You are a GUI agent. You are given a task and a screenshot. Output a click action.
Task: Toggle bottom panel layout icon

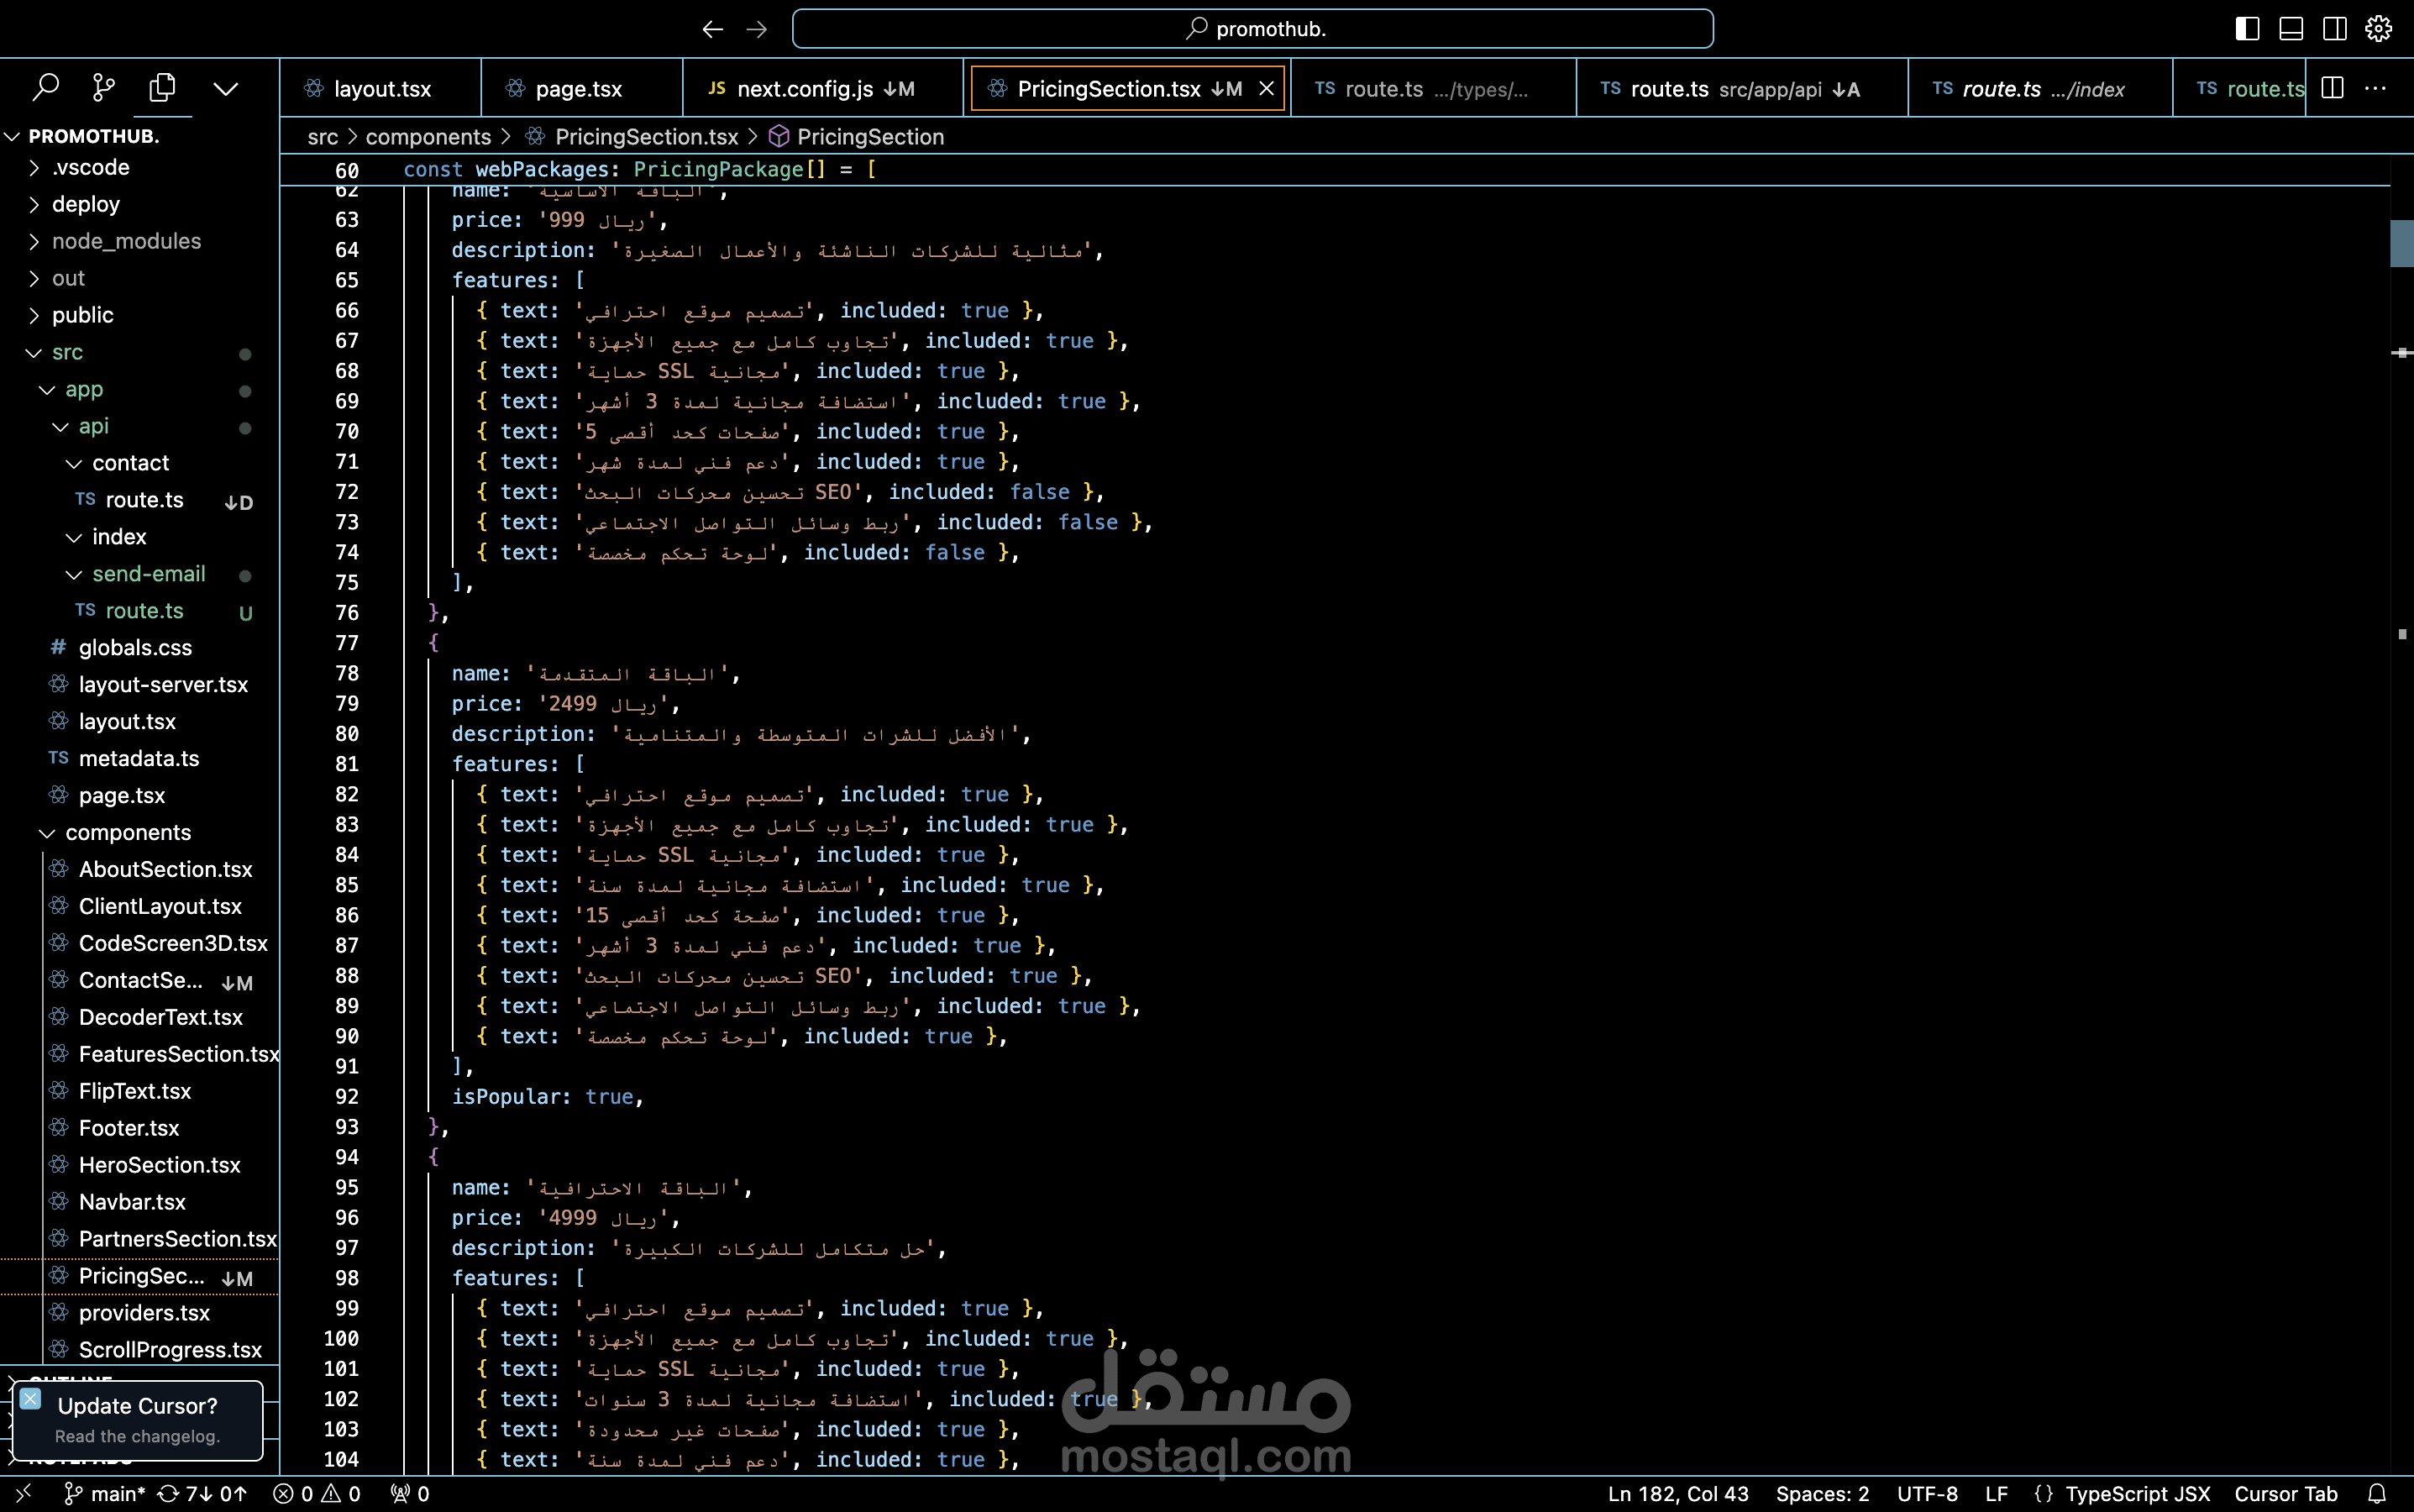2291,29
